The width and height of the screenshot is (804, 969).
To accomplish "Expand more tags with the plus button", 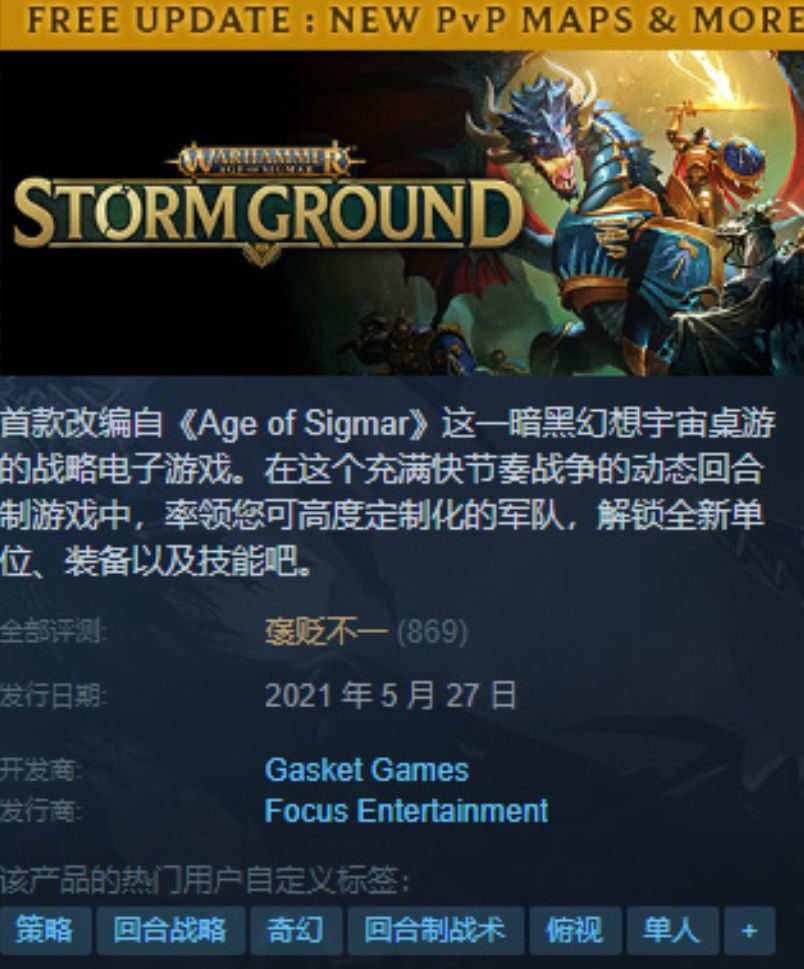I will 749,930.
